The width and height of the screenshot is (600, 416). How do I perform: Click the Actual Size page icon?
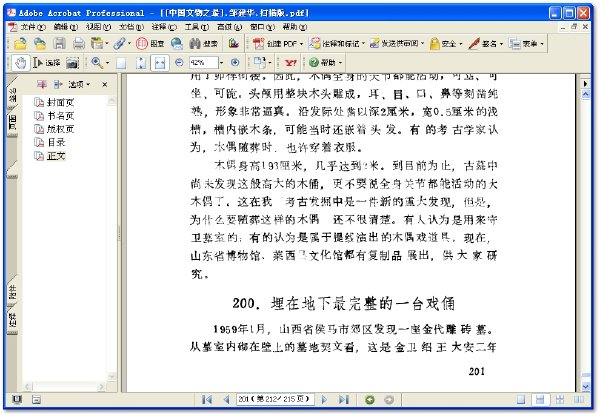(x=121, y=63)
